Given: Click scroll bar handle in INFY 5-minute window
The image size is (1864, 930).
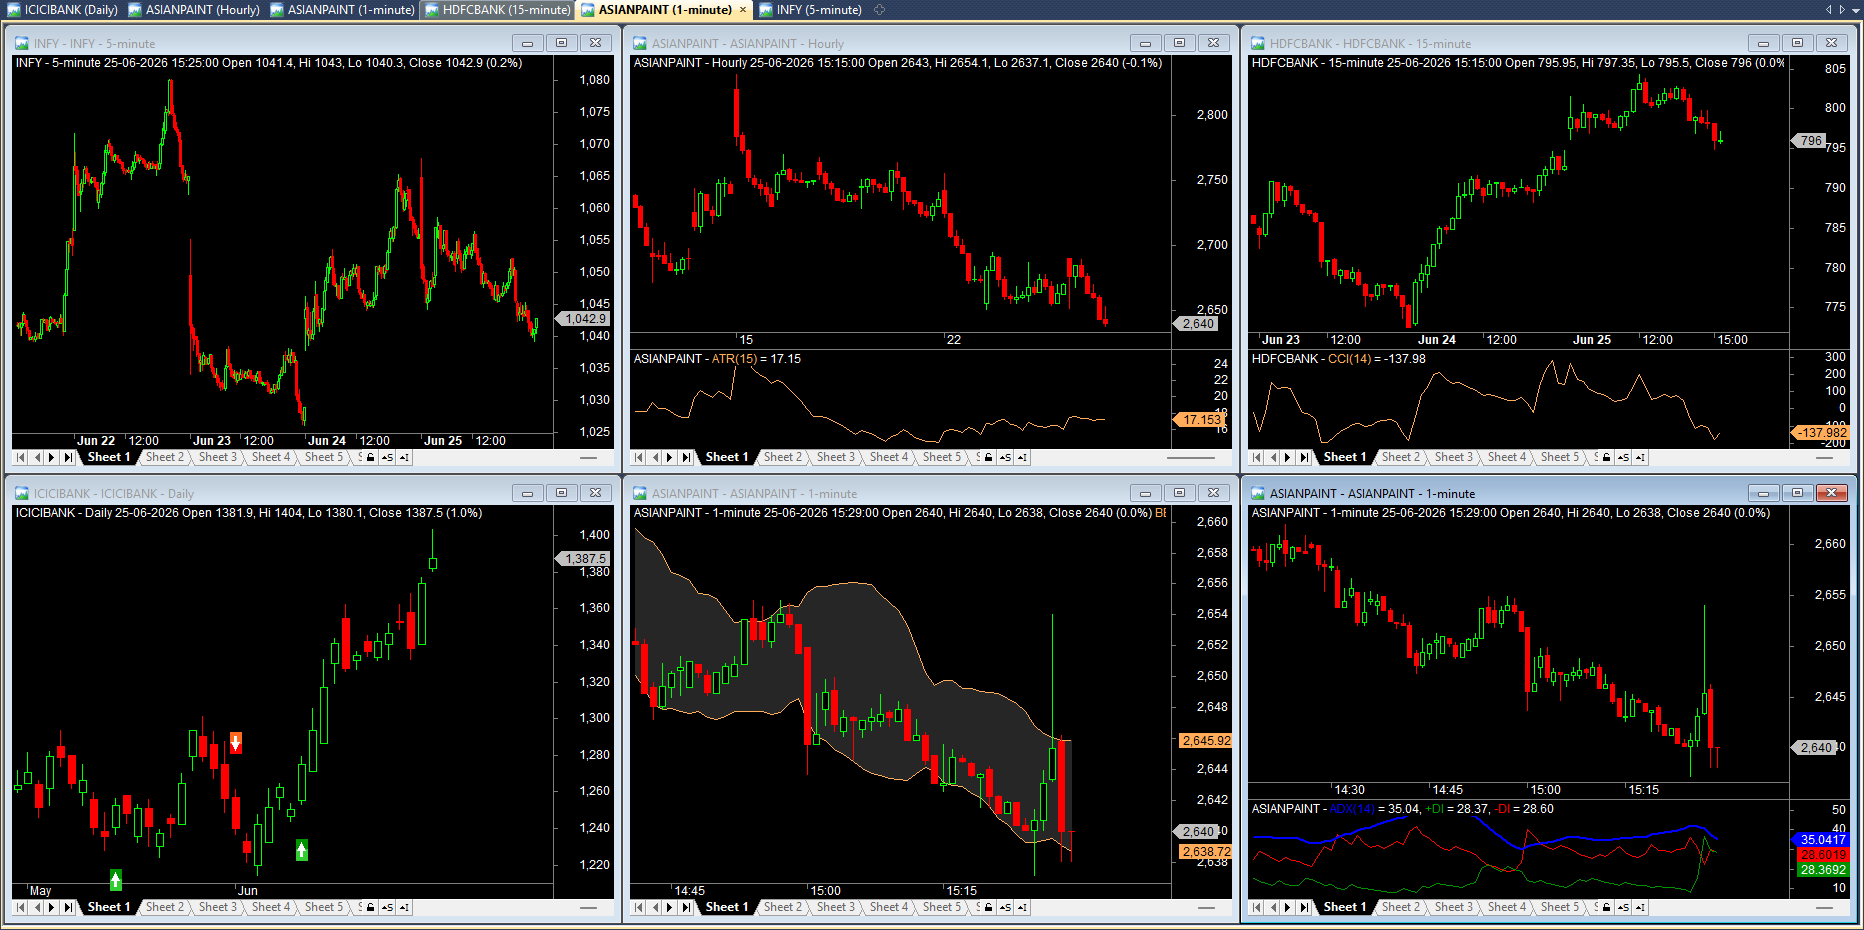Looking at the screenshot, I should click(588, 457).
